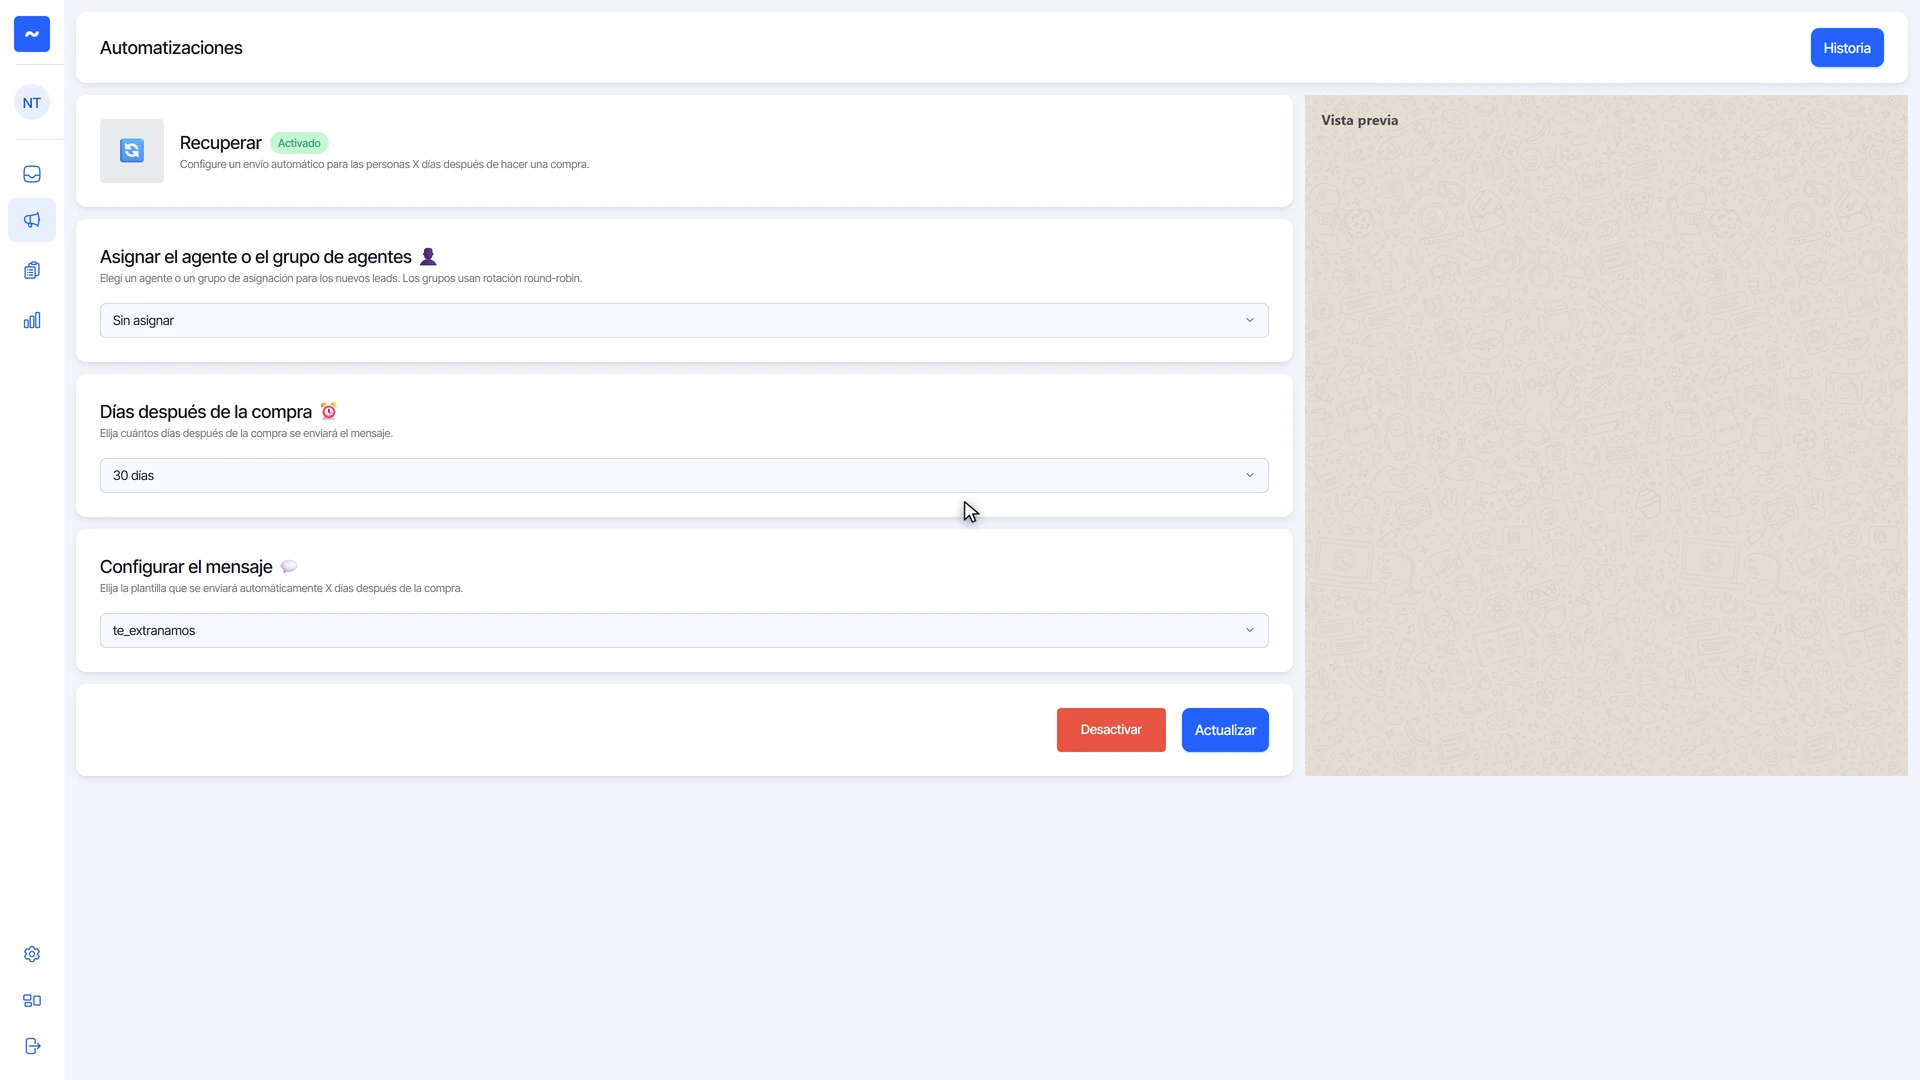Open the 30 días dropdown

pyautogui.click(x=684, y=475)
